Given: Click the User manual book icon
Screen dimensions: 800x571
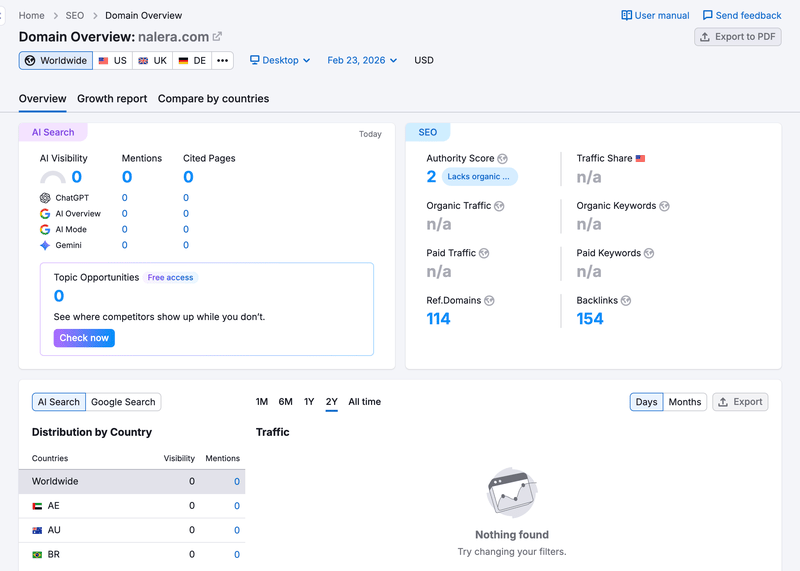Looking at the screenshot, I should pyautogui.click(x=626, y=15).
